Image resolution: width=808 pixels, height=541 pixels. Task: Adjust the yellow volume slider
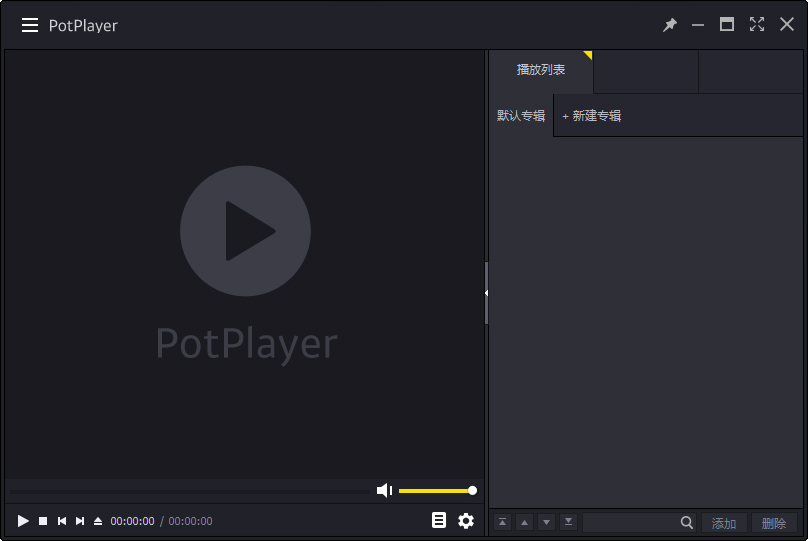[437, 491]
